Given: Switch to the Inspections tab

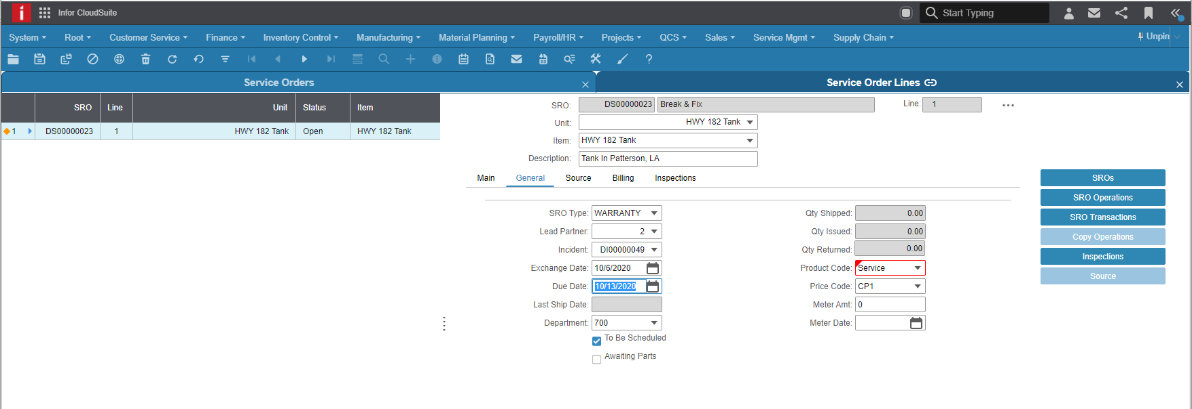Looking at the screenshot, I should pos(675,178).
